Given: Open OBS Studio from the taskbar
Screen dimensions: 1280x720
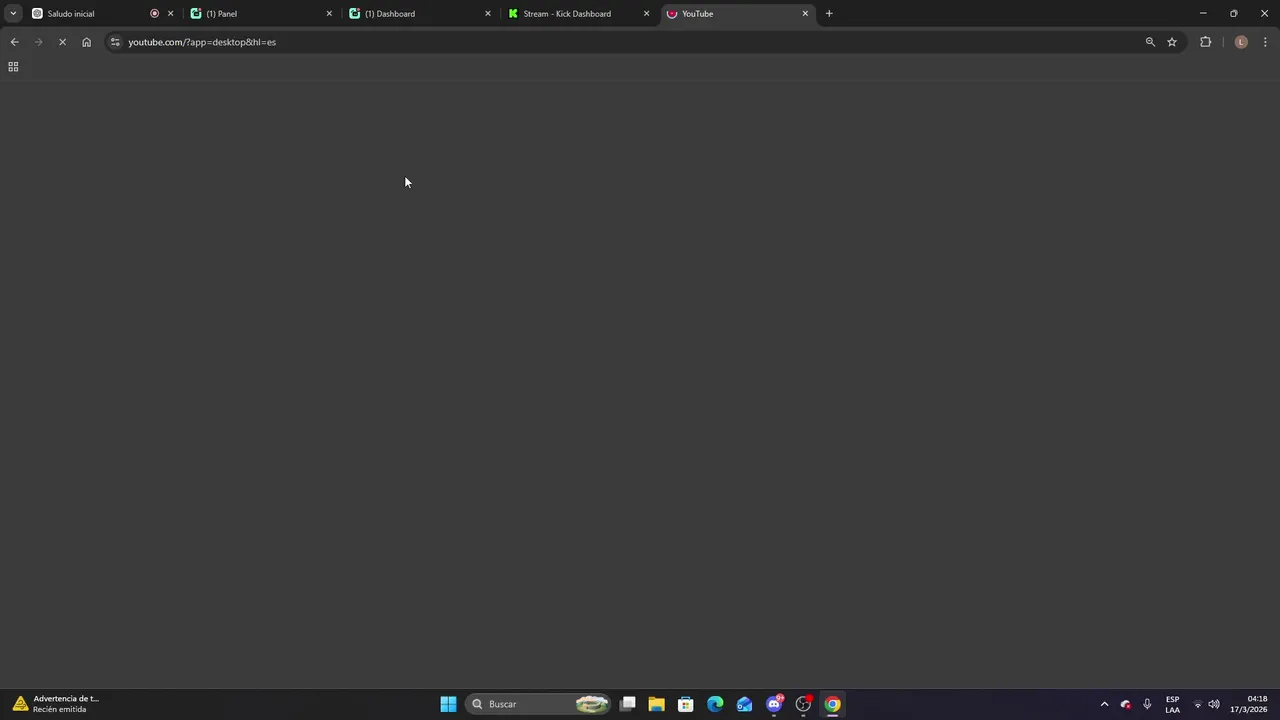Looking at the screenshot, I should pos(803,704).
